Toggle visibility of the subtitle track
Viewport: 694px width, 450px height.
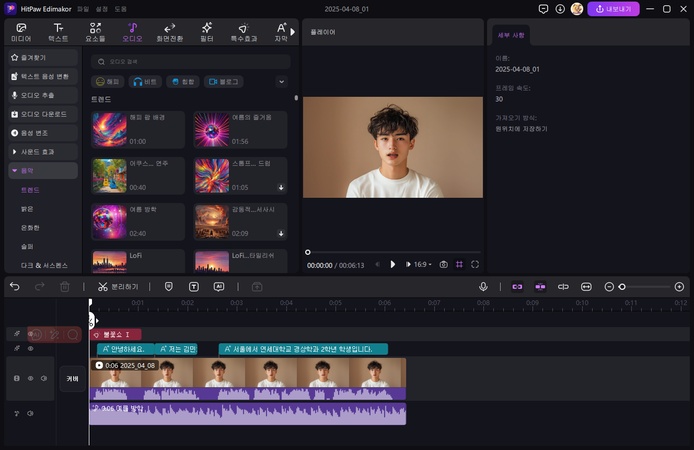31,349
